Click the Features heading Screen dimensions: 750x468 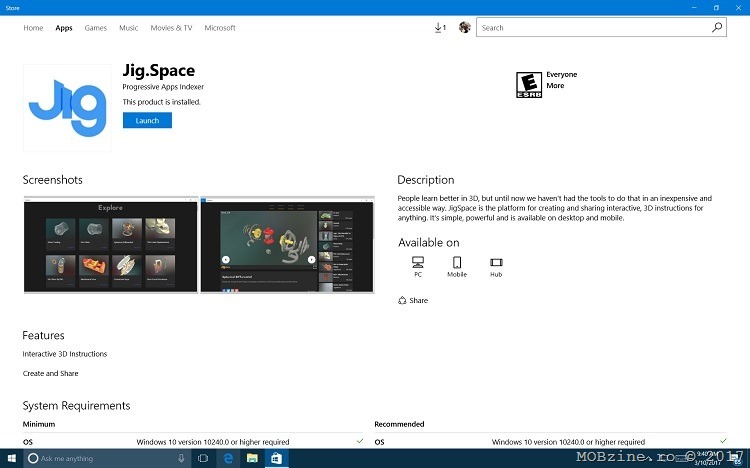click(x=43, y=335)
